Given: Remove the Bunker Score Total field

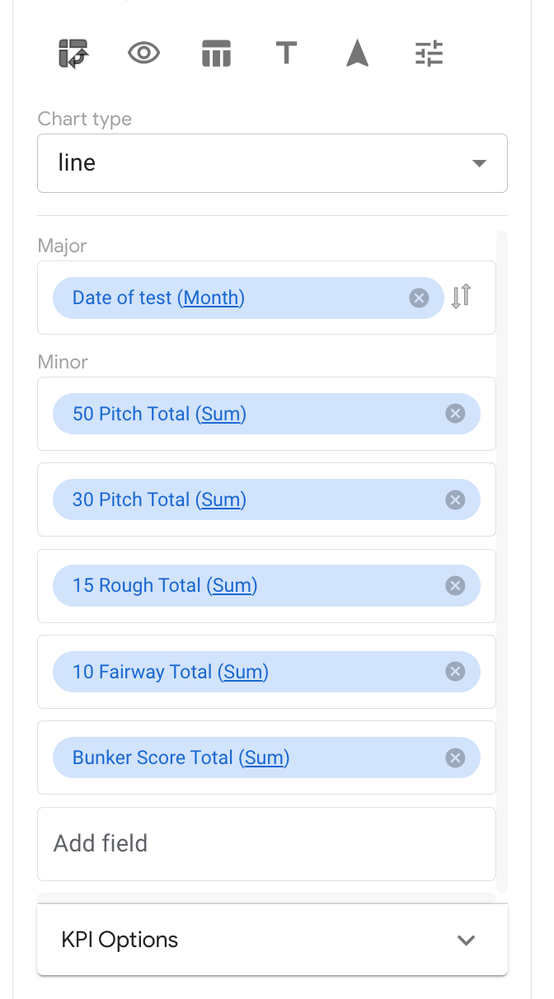Looking at the screenshot, I should coord(455,758).
